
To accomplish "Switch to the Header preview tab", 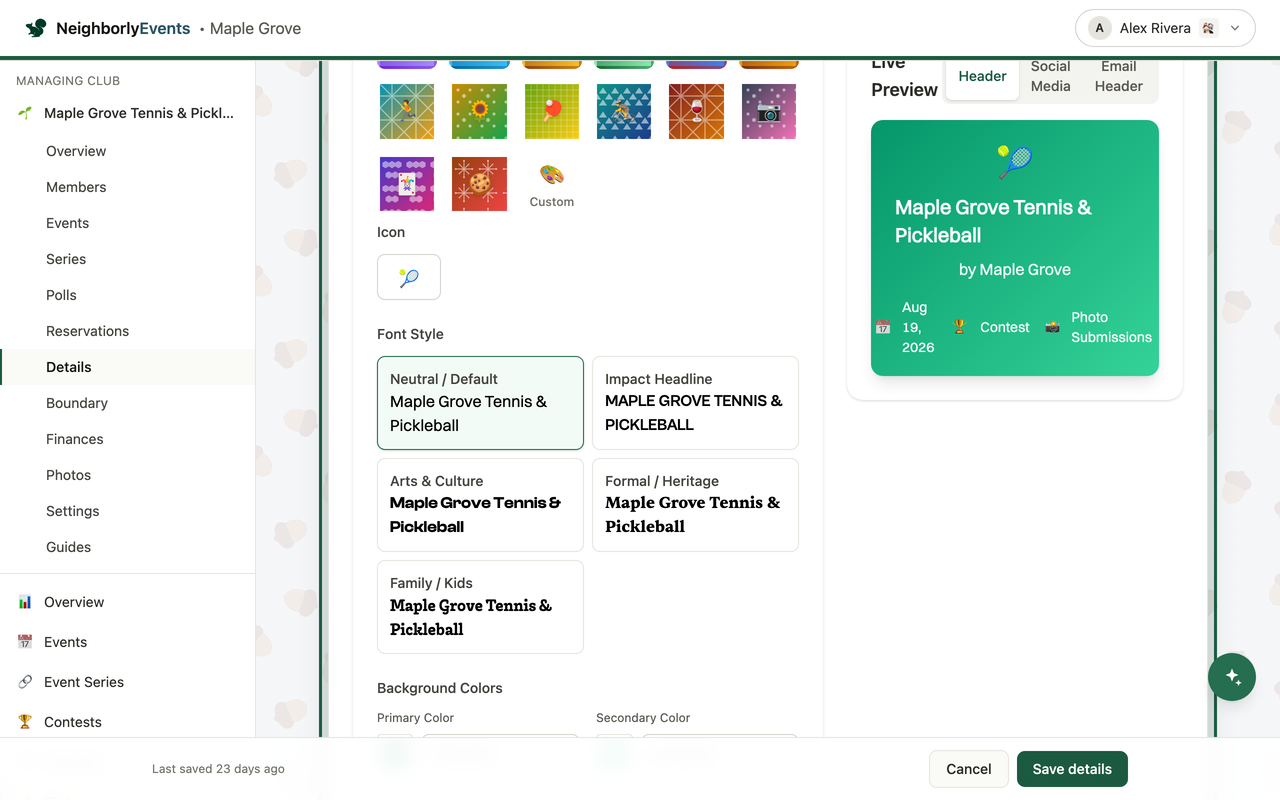I will (982, 76).
